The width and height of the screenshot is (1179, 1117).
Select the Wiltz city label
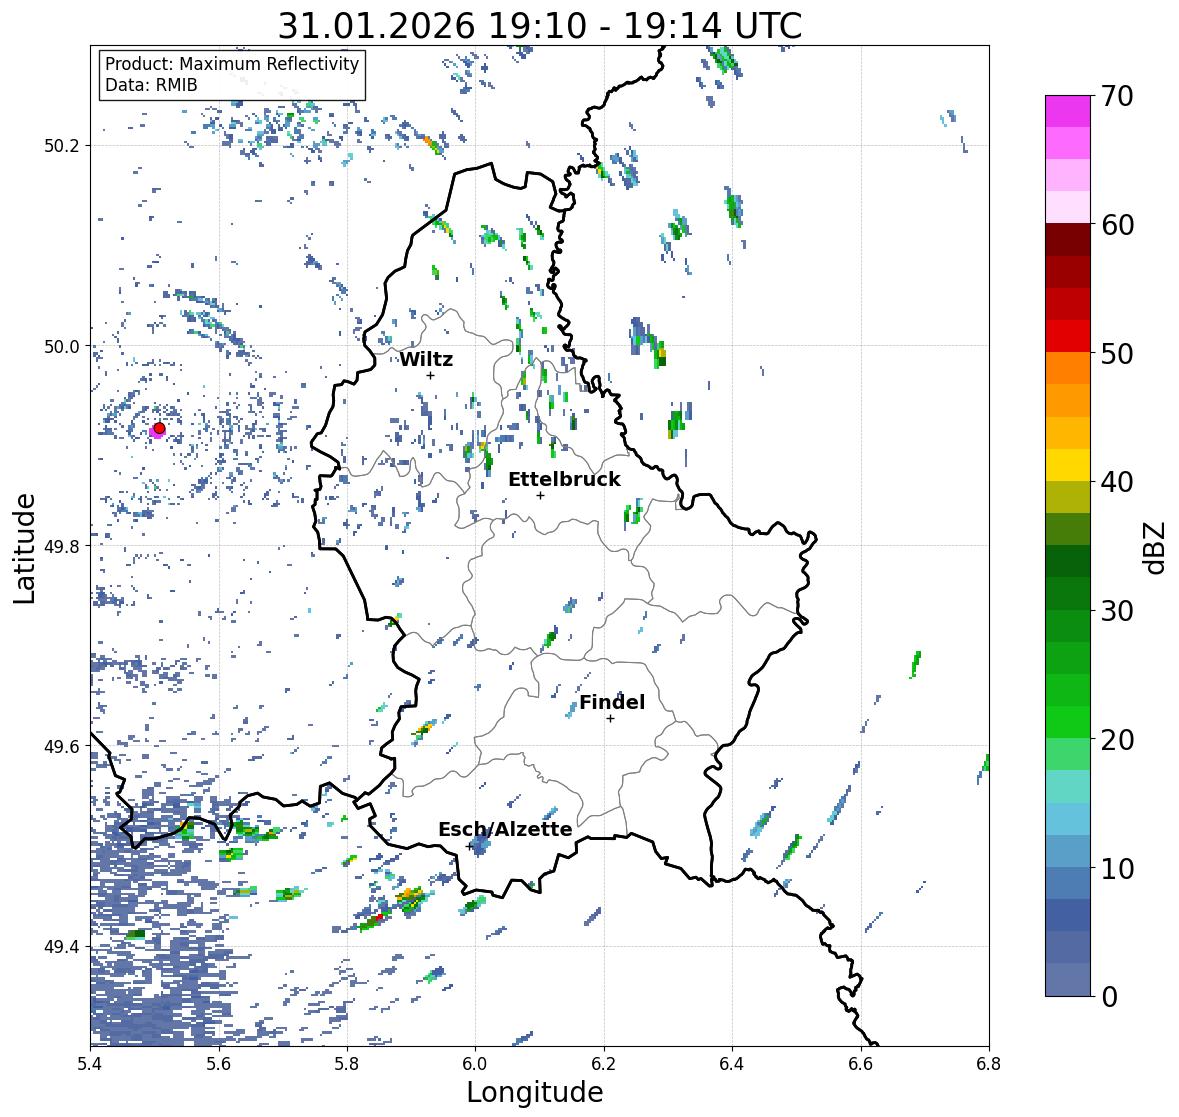pyautogui.click(x=426, y=359)
